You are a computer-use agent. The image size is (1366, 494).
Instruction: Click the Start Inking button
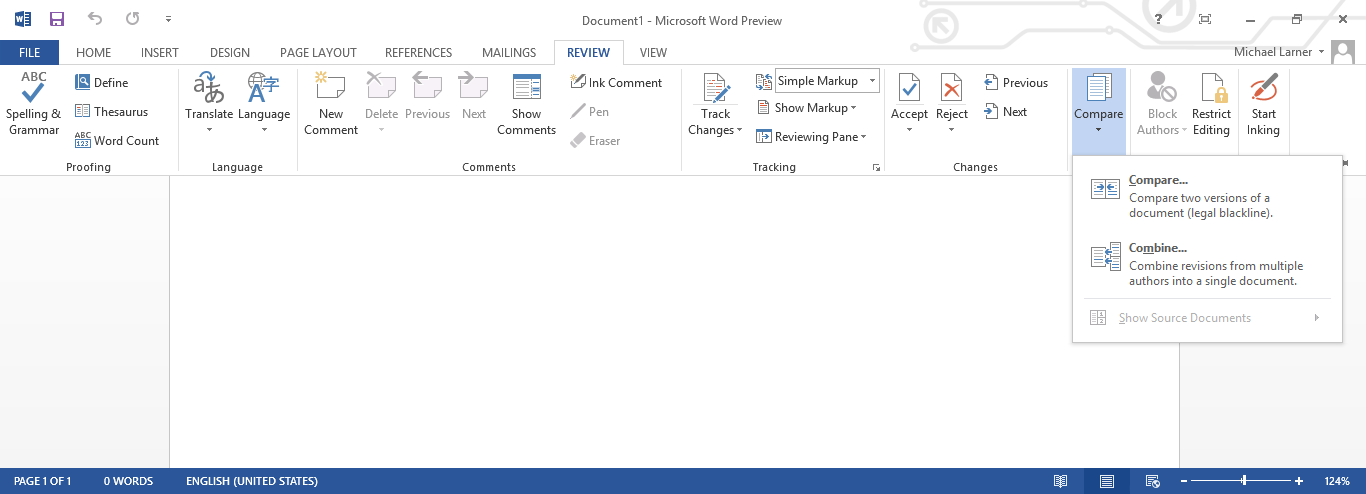[x=1263, y=104]
